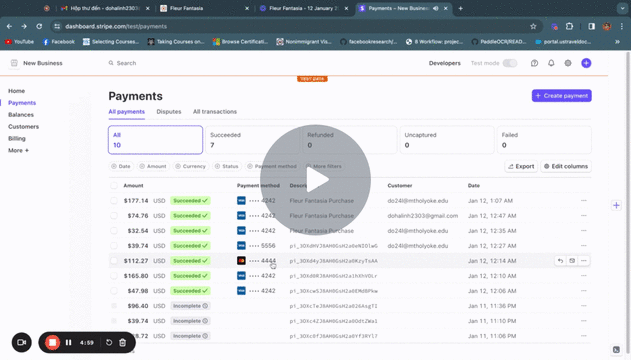
Task: Pause the screen recording
Action: coord(68,342)
